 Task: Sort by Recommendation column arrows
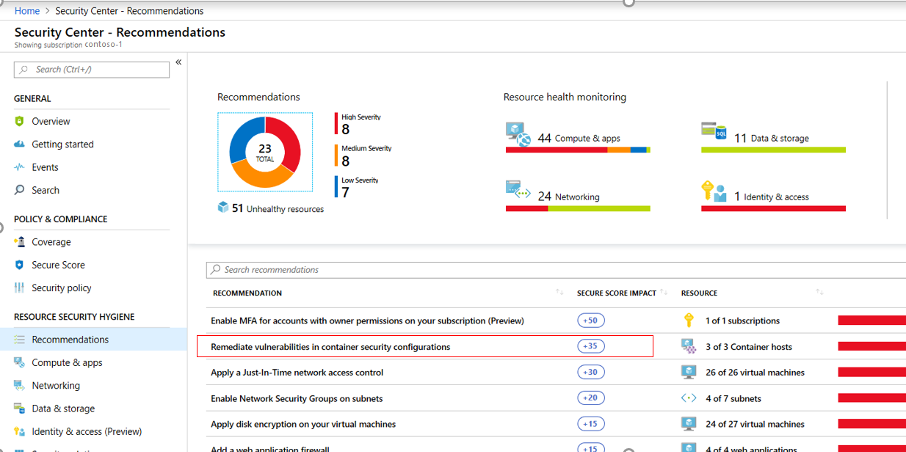tap(559, 293)
